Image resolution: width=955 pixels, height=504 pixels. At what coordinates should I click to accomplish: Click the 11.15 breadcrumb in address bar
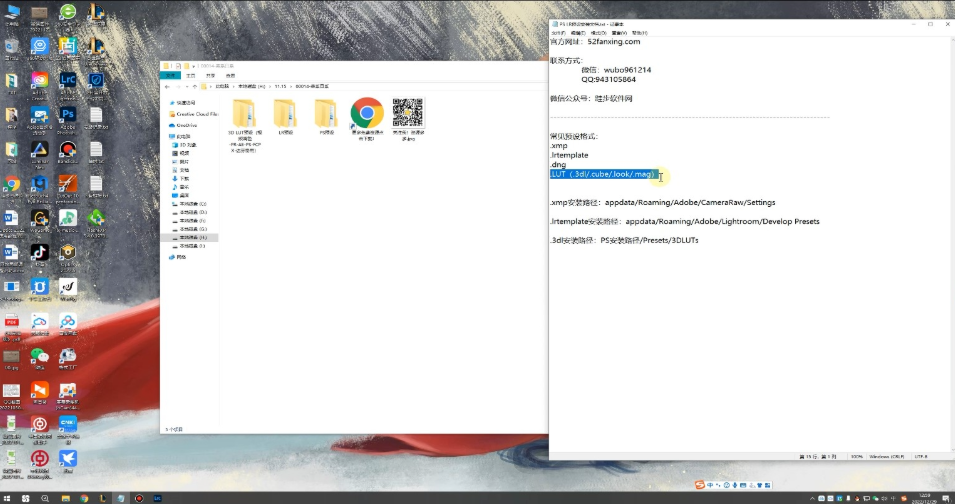(x=281, y=86)
